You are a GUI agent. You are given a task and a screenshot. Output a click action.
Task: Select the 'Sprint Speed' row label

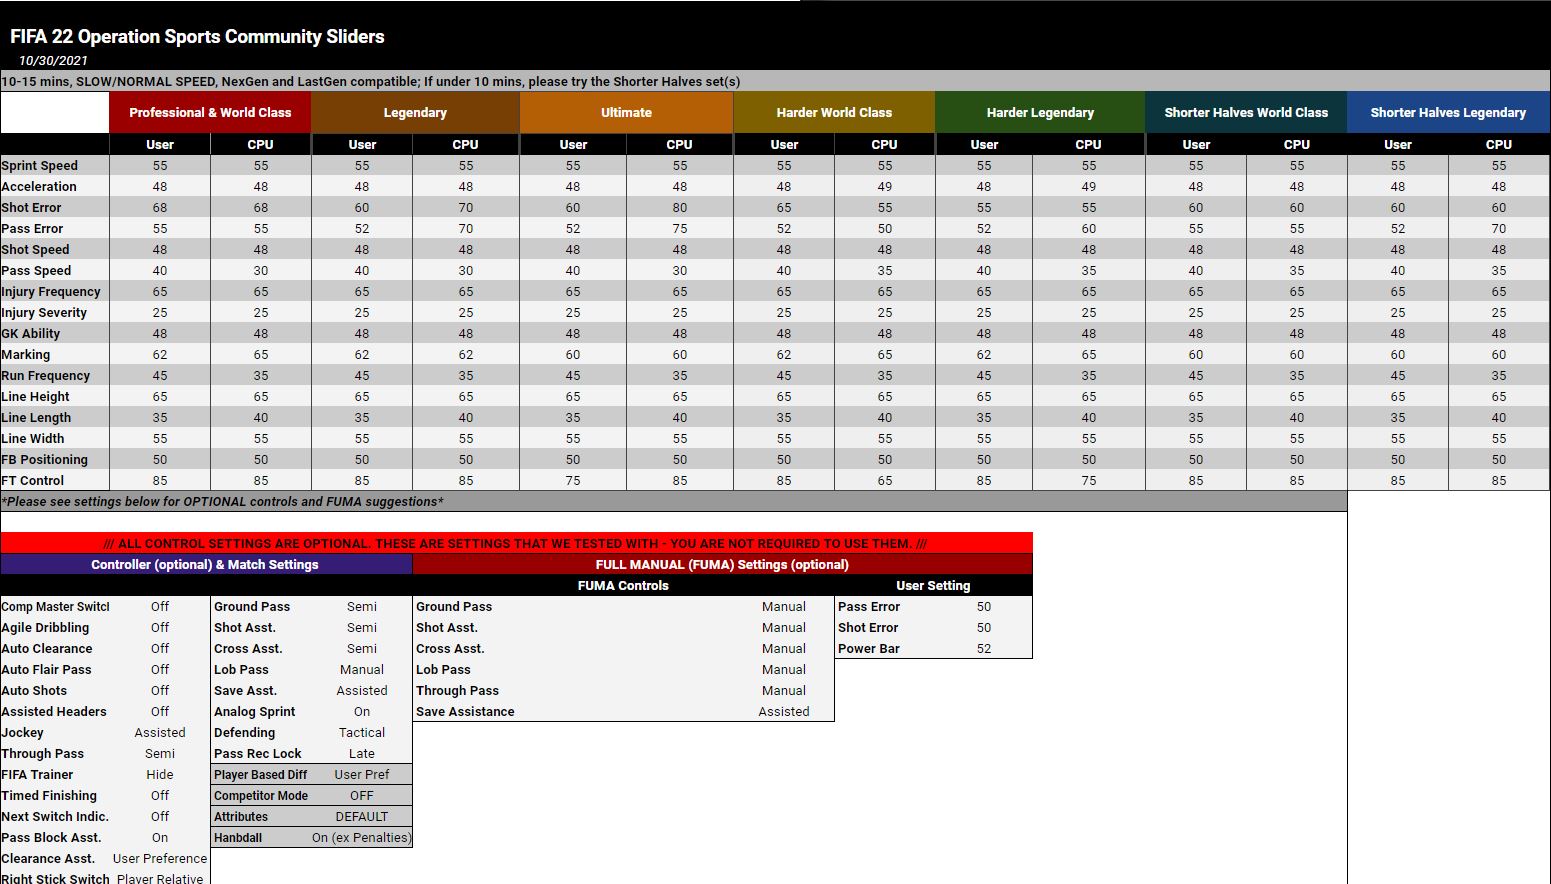pos(40,166)
